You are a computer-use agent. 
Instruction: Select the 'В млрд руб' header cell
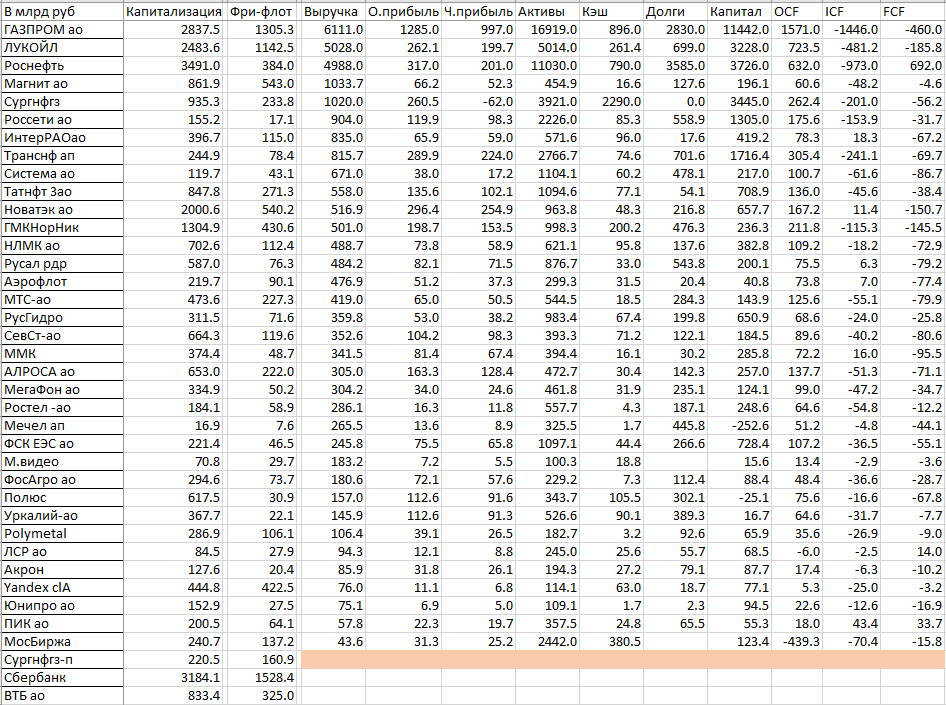(62, 11)
